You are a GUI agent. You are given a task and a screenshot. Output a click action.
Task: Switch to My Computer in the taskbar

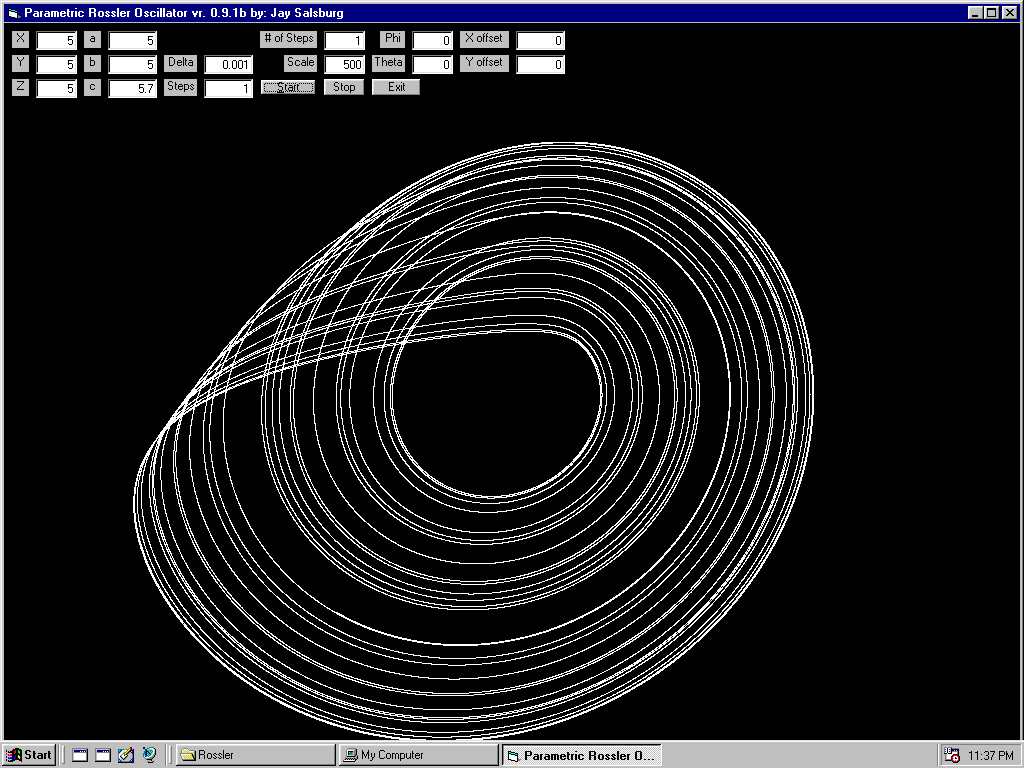[418, 755]
